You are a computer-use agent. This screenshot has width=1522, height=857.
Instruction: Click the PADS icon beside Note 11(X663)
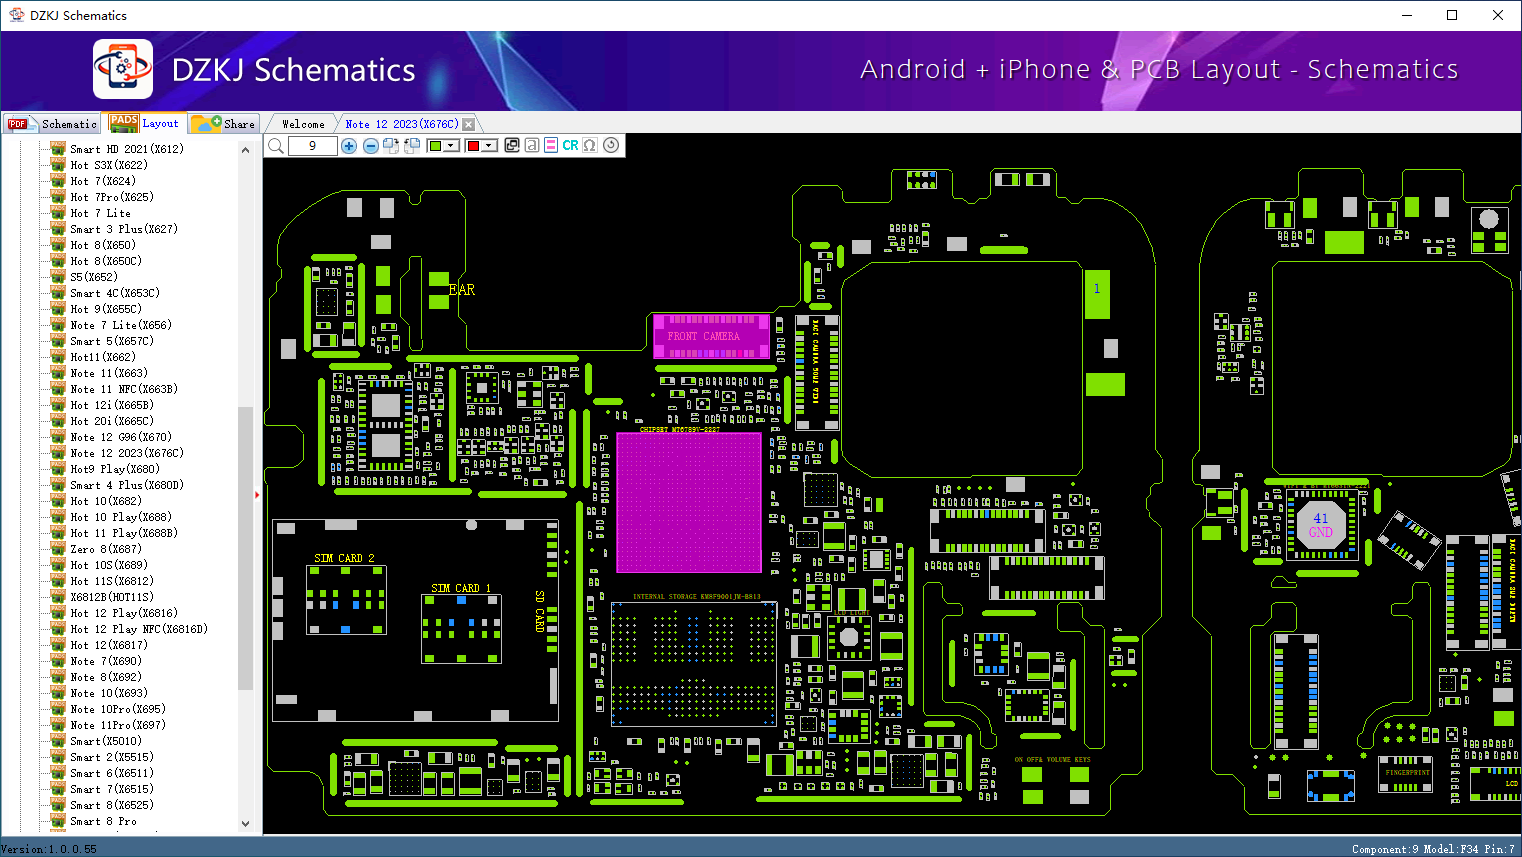pos(58,373)
